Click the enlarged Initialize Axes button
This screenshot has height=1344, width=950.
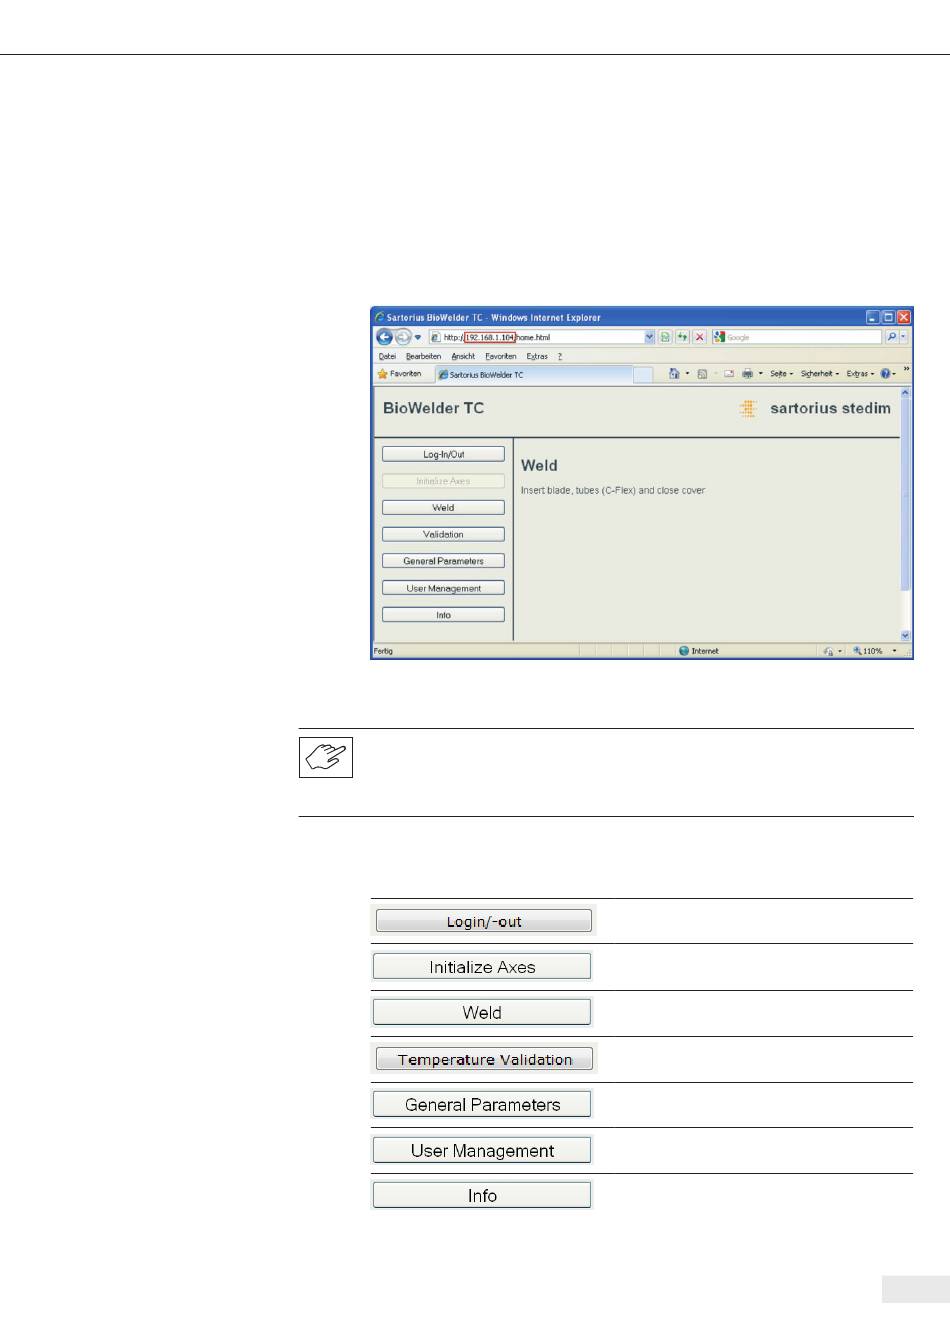482,967
